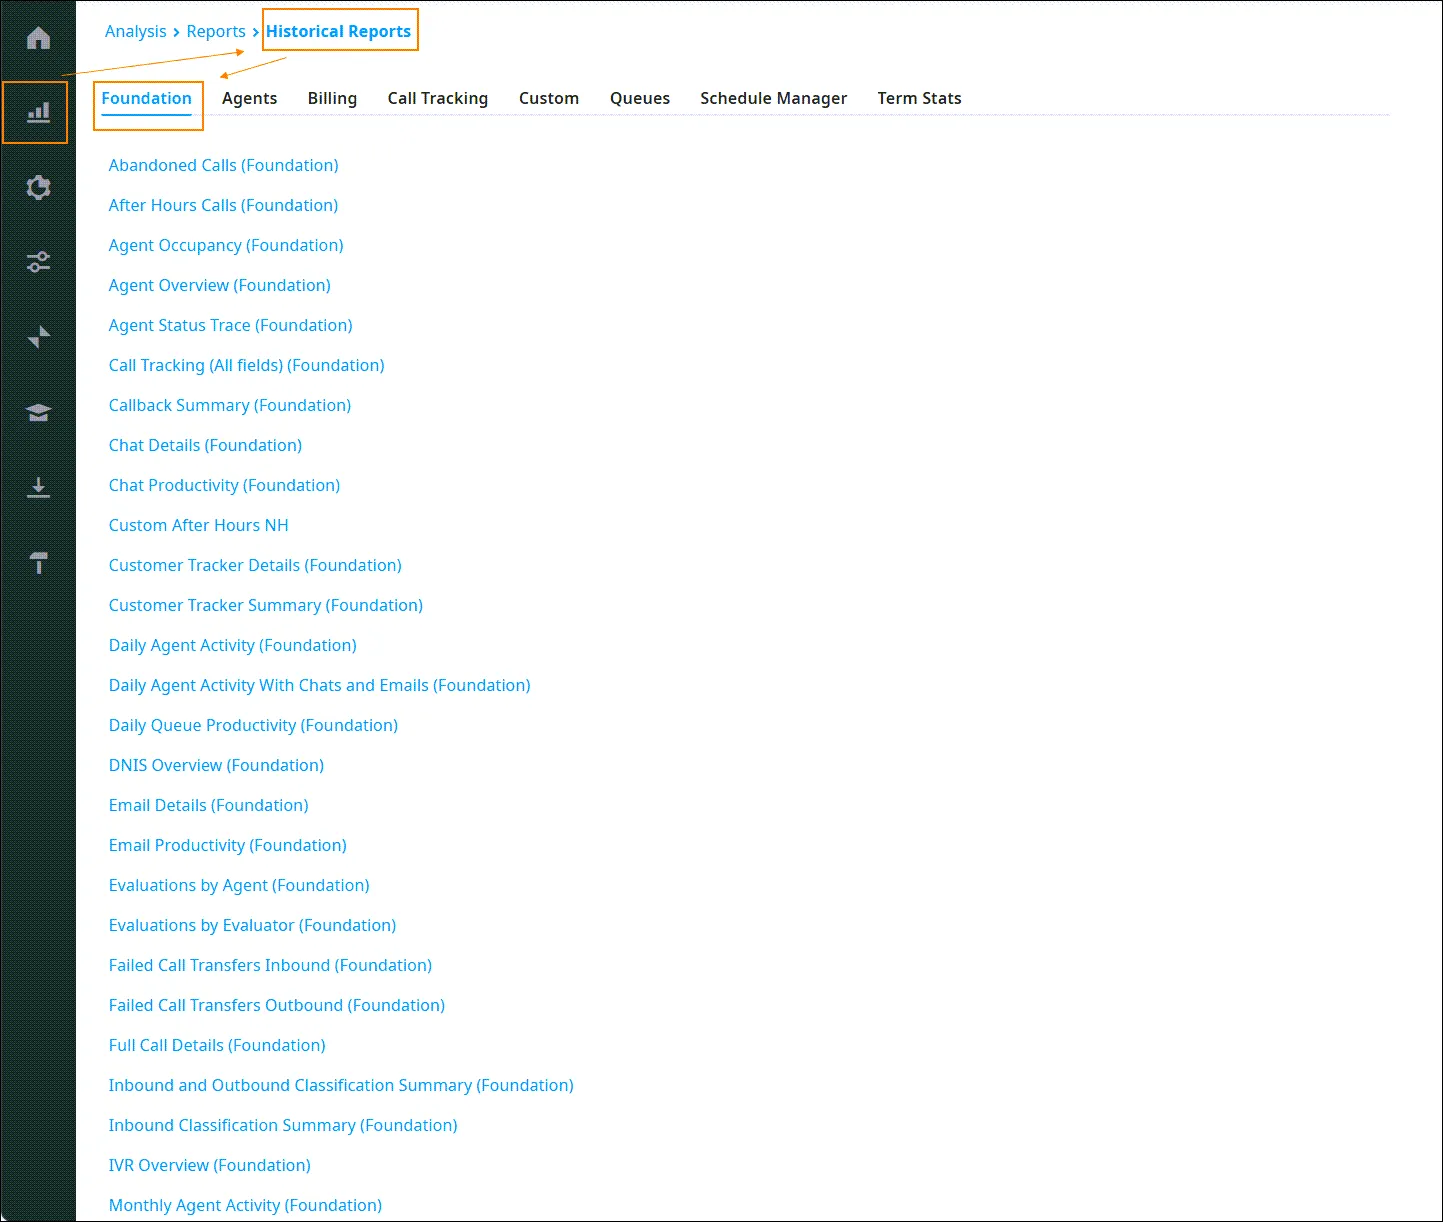Open IVR Overview (Foundation) report
The width and height of the screenshot is (1443, 1222).
click(x=209, y=1165)
